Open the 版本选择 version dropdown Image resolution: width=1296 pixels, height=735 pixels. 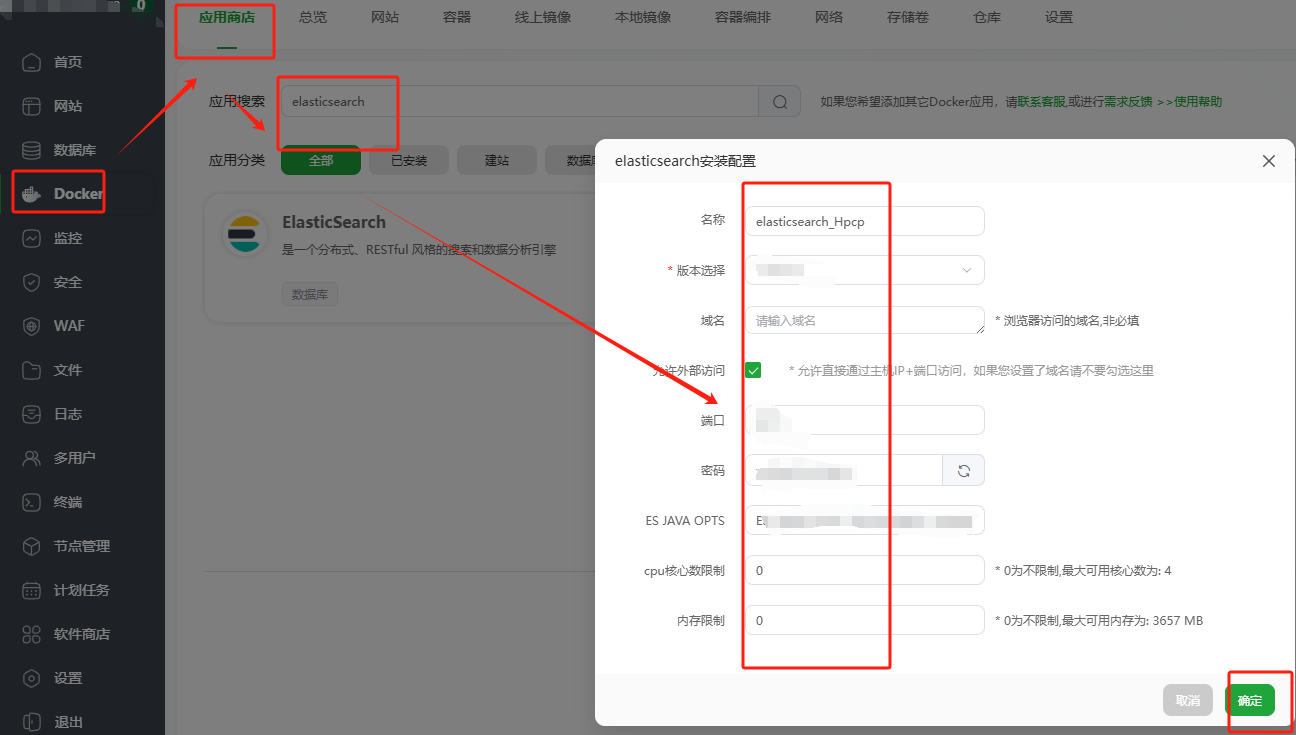click(865, 270)
